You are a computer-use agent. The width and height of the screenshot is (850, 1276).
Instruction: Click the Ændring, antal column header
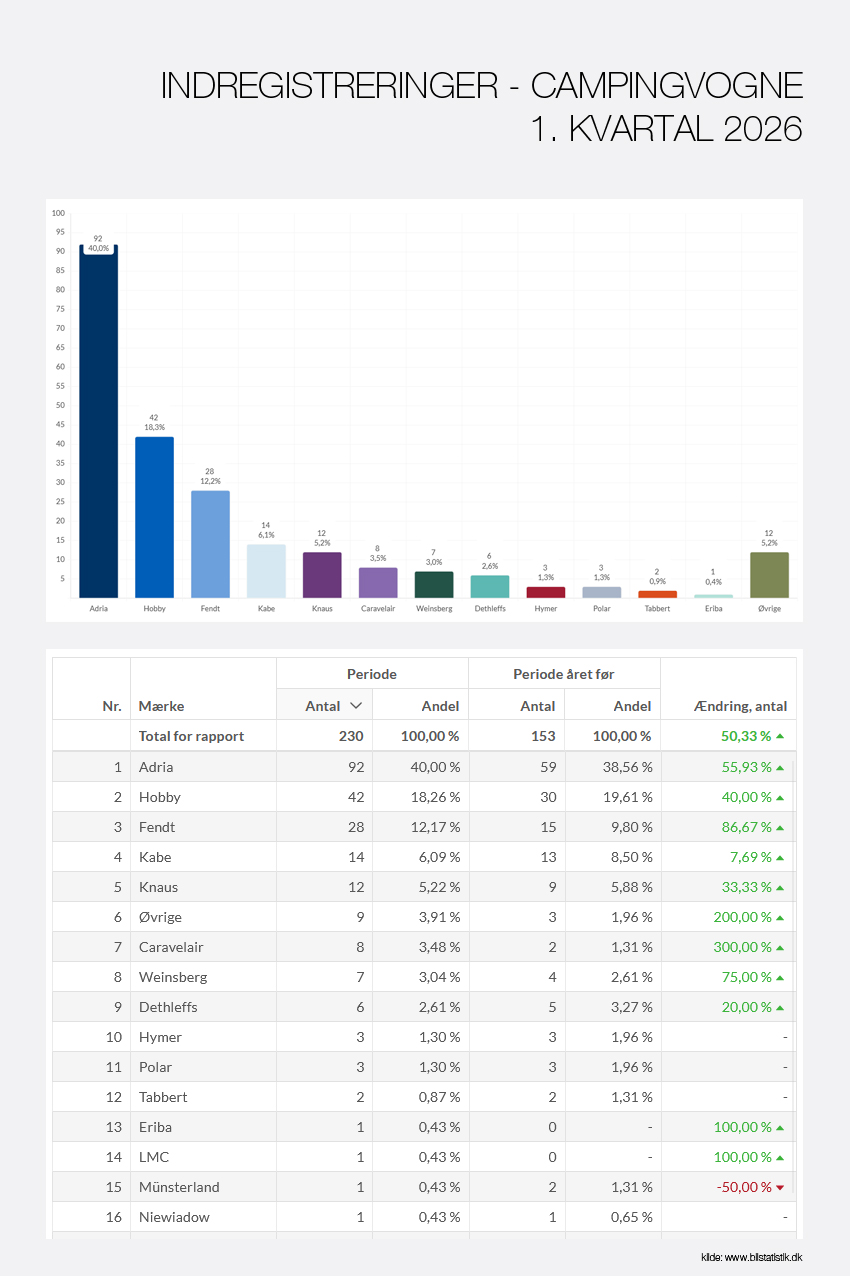[739, 706]
